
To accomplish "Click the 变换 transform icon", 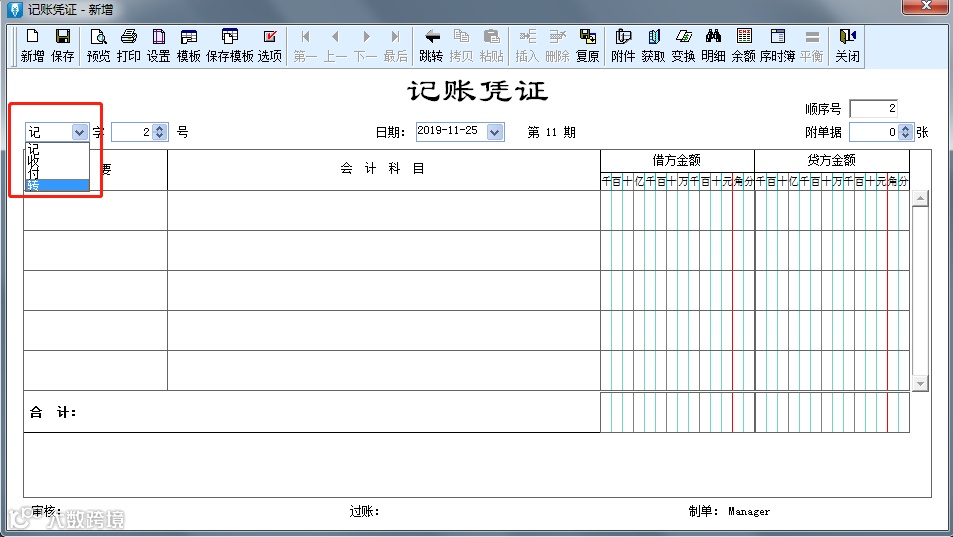I will coord(683,46).
